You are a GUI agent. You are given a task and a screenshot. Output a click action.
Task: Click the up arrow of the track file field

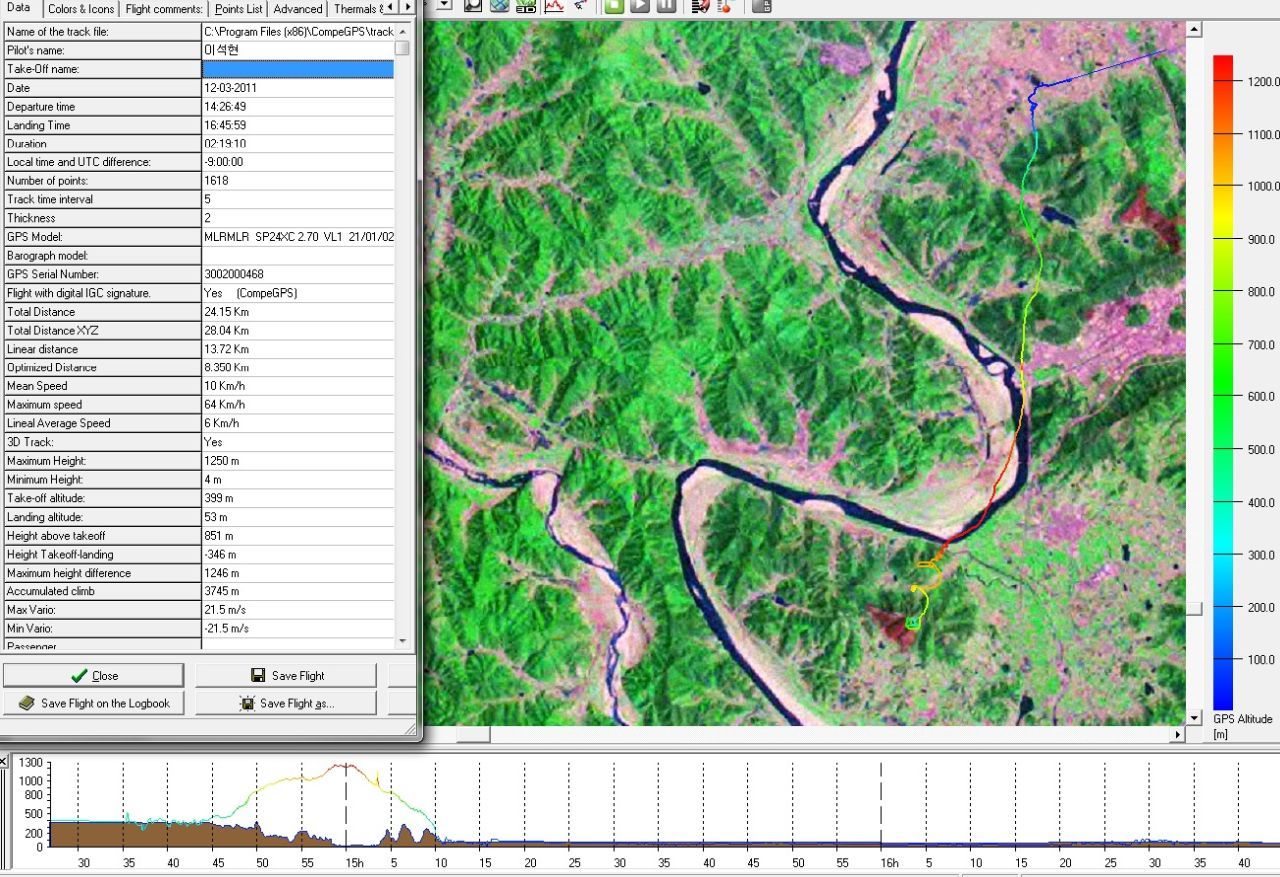point(402,32)
